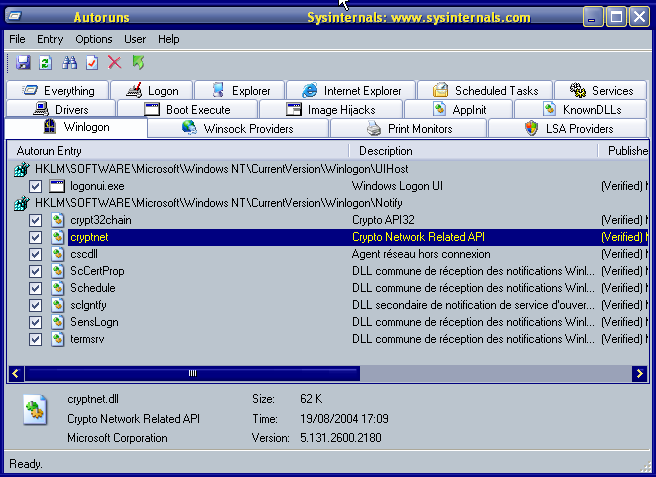Screen dimensions: 656x477
Task: Open the Help menu
Action: pyautogui.click(x=169, y=39)
